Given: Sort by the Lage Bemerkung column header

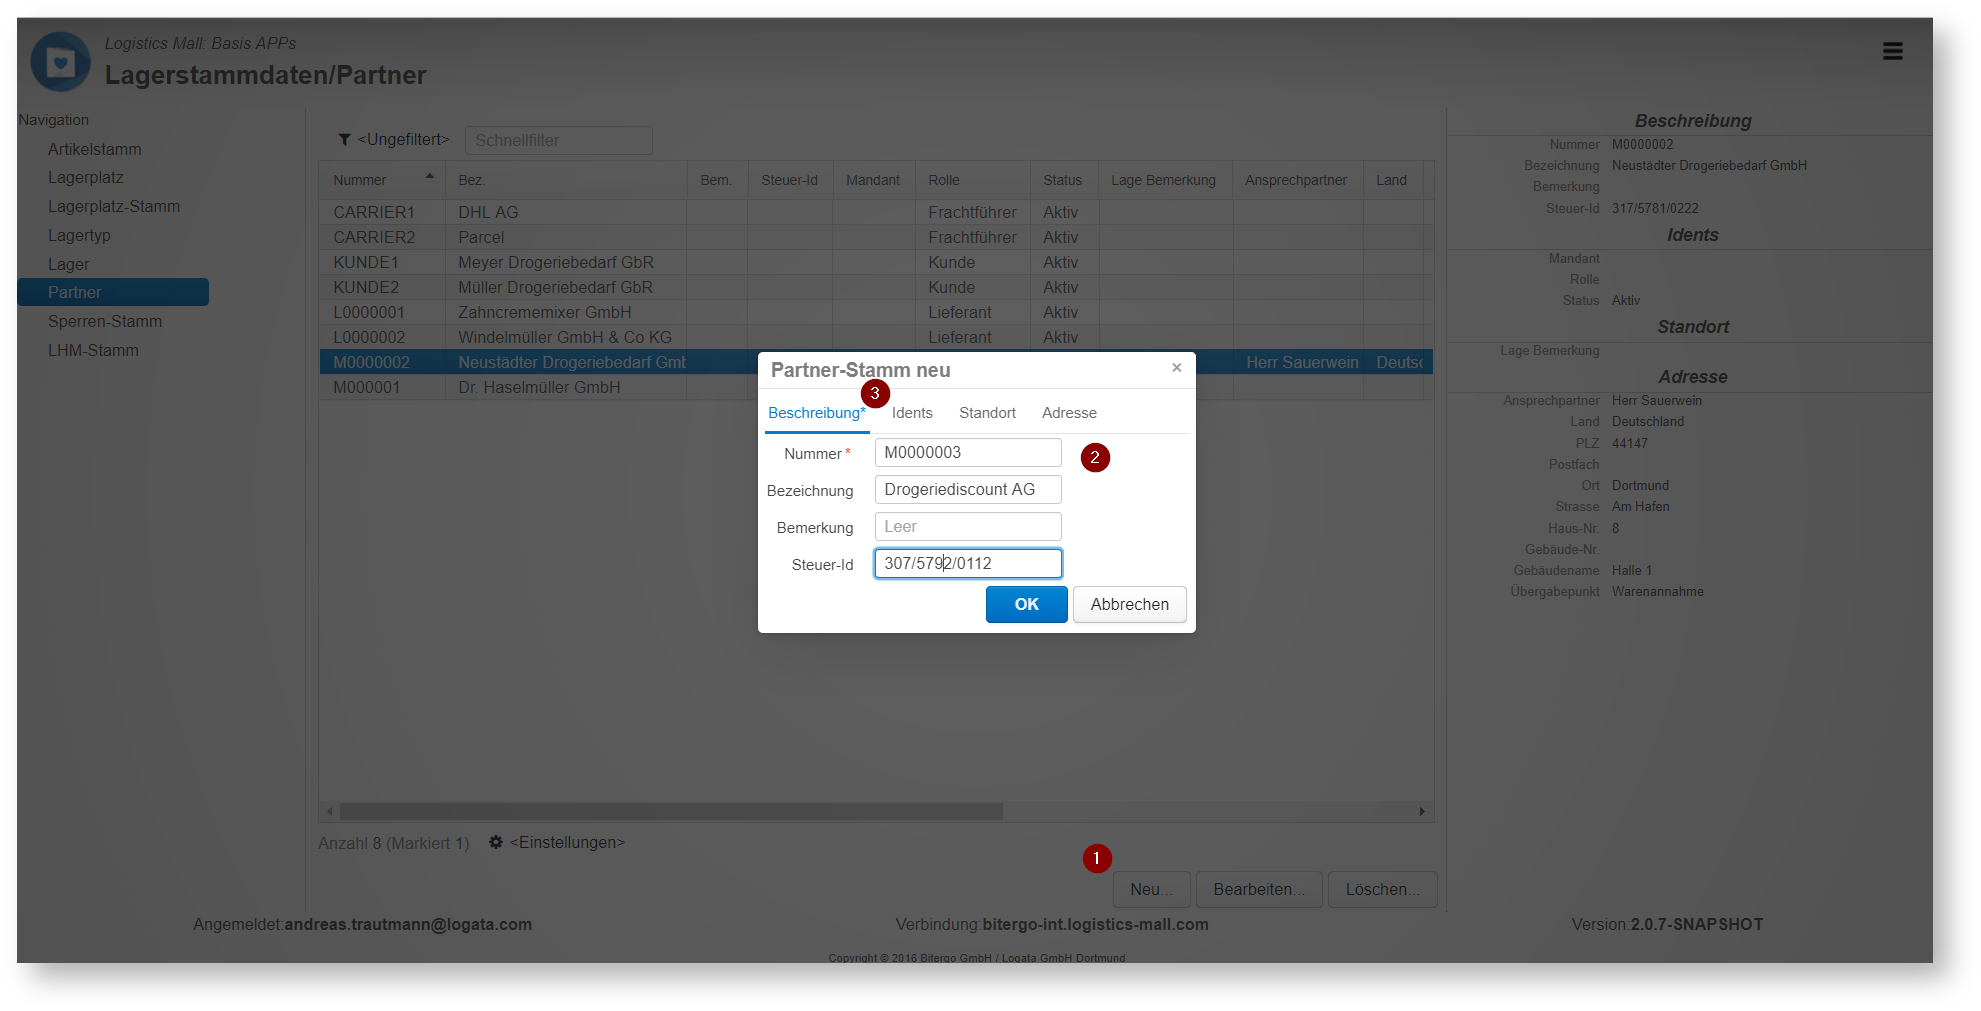Looking at the screenshot, I should pyautogui.click(x=1164, y=181).
